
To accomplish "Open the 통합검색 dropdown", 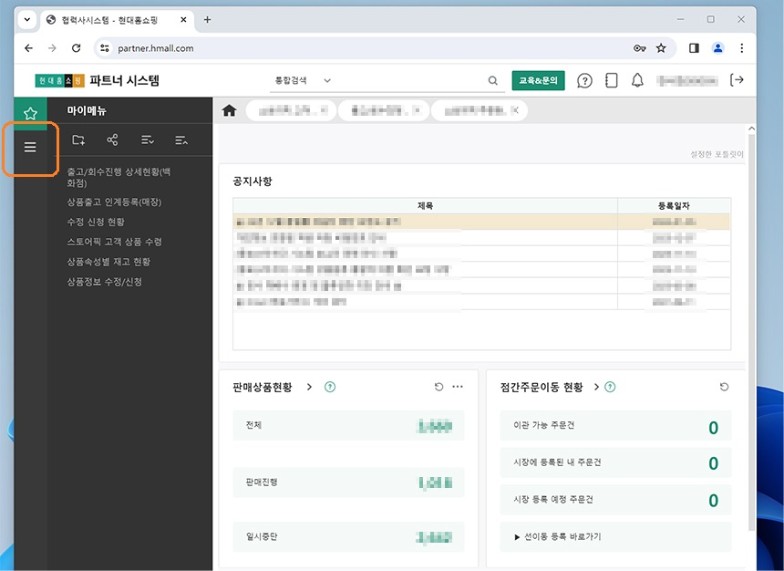I will click(302, 80).
